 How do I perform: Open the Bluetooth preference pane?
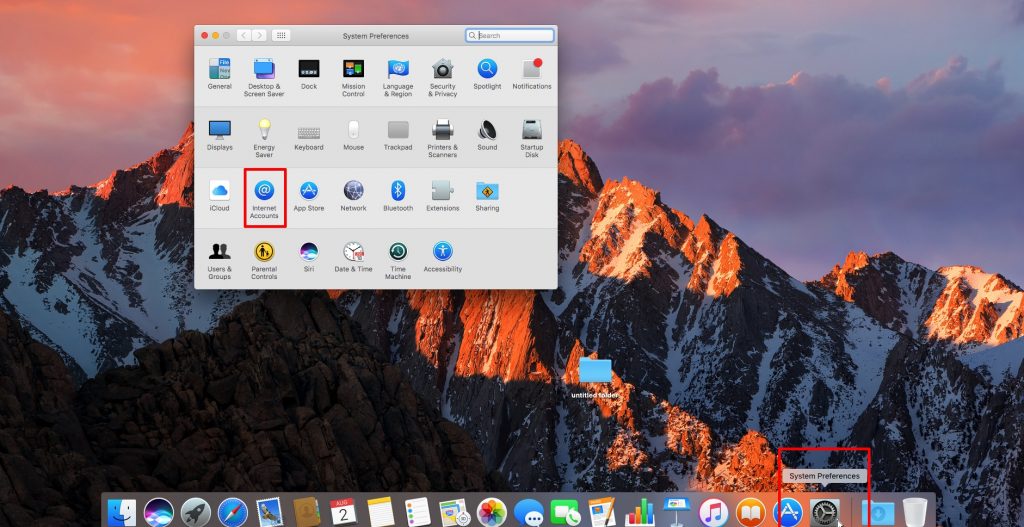[398, 196]
